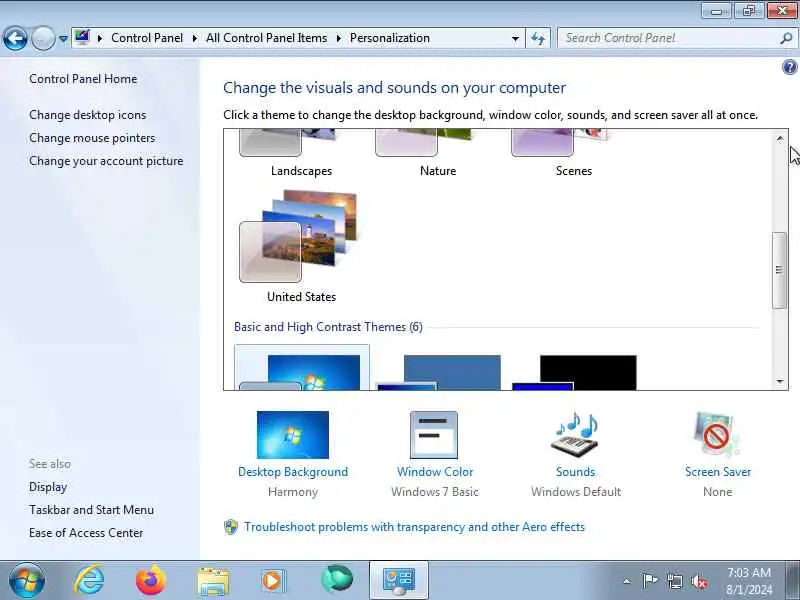Open the Window Color icon
Screen dimensions: 800x600
[434, 435]
